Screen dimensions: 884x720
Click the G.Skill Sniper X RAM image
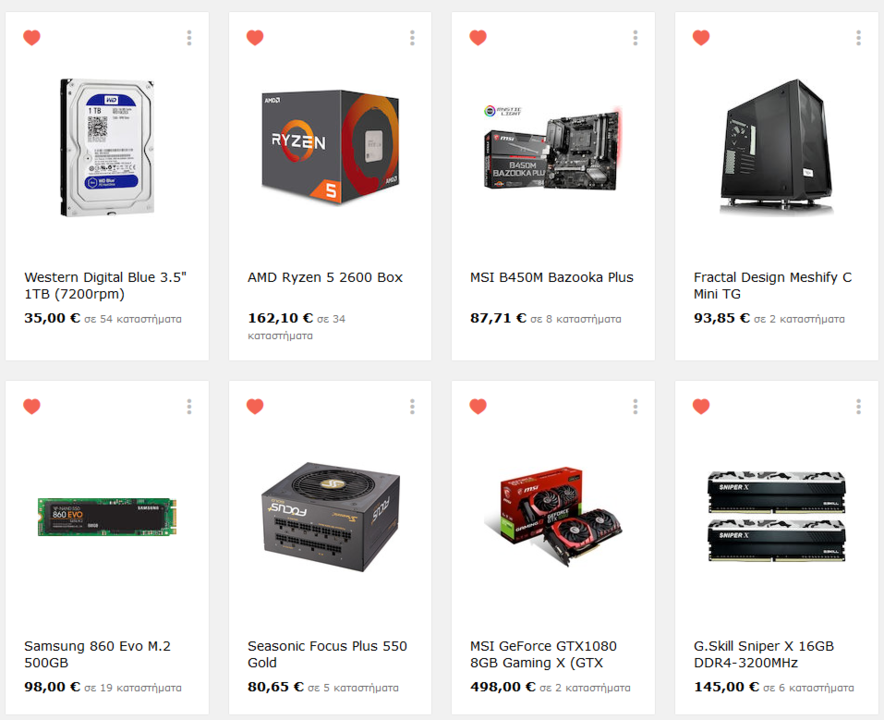pyautogui.click(x=776, y=516)
